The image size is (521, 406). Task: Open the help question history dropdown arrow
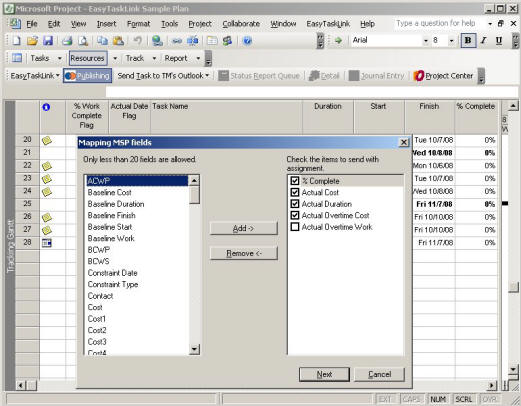[x=490, y=24]
